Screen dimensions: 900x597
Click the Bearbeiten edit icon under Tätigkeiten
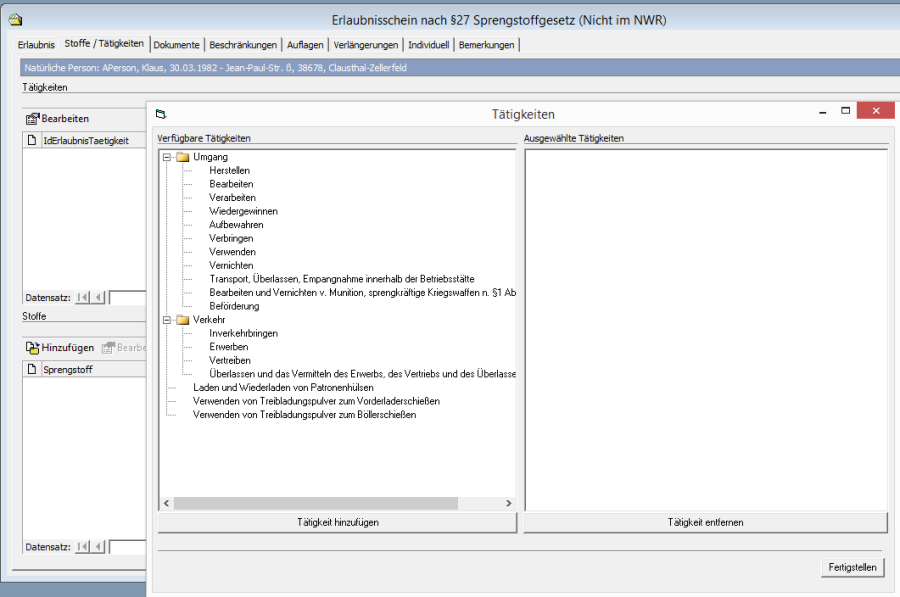[32, 119]
